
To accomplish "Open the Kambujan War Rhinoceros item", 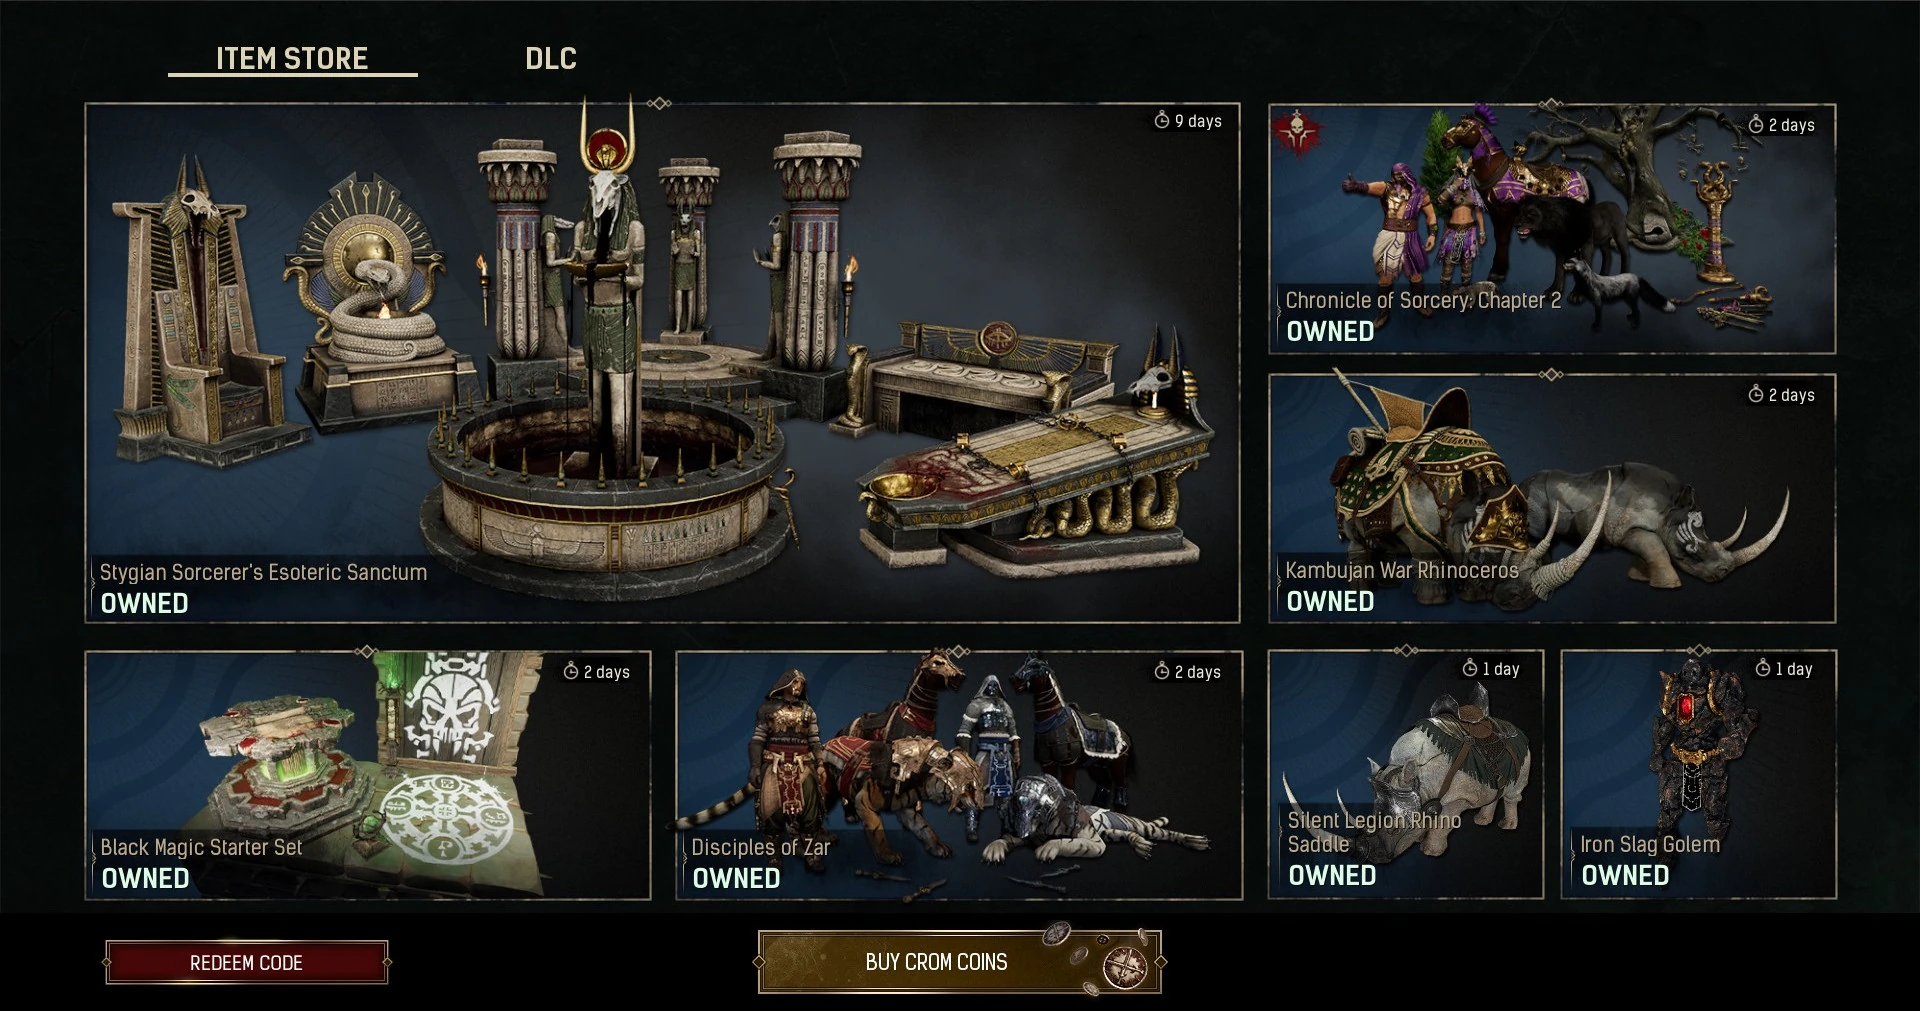I will point(1552,498).
